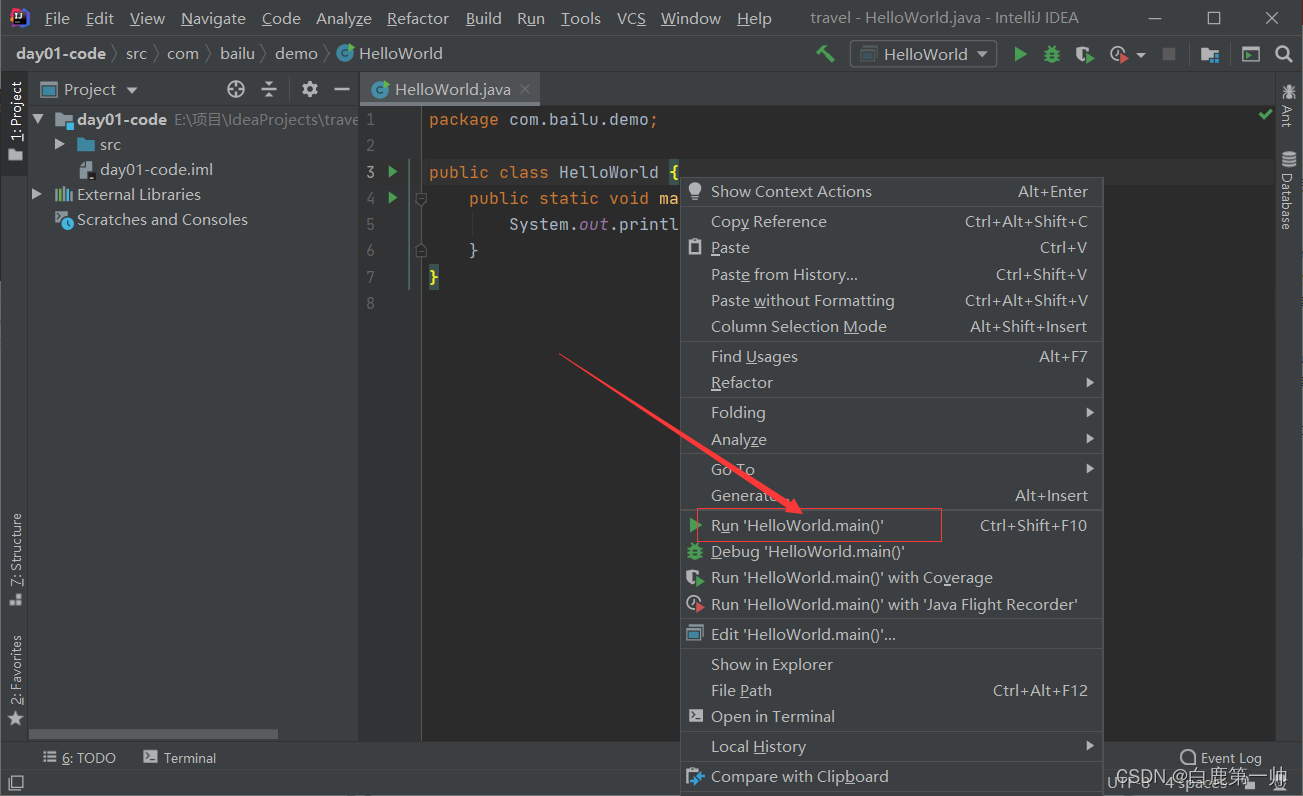This screenshot has width=1303, height=796.
Task: Click the Project panel locate-file crosshair icon
Action: pos(236,89)
